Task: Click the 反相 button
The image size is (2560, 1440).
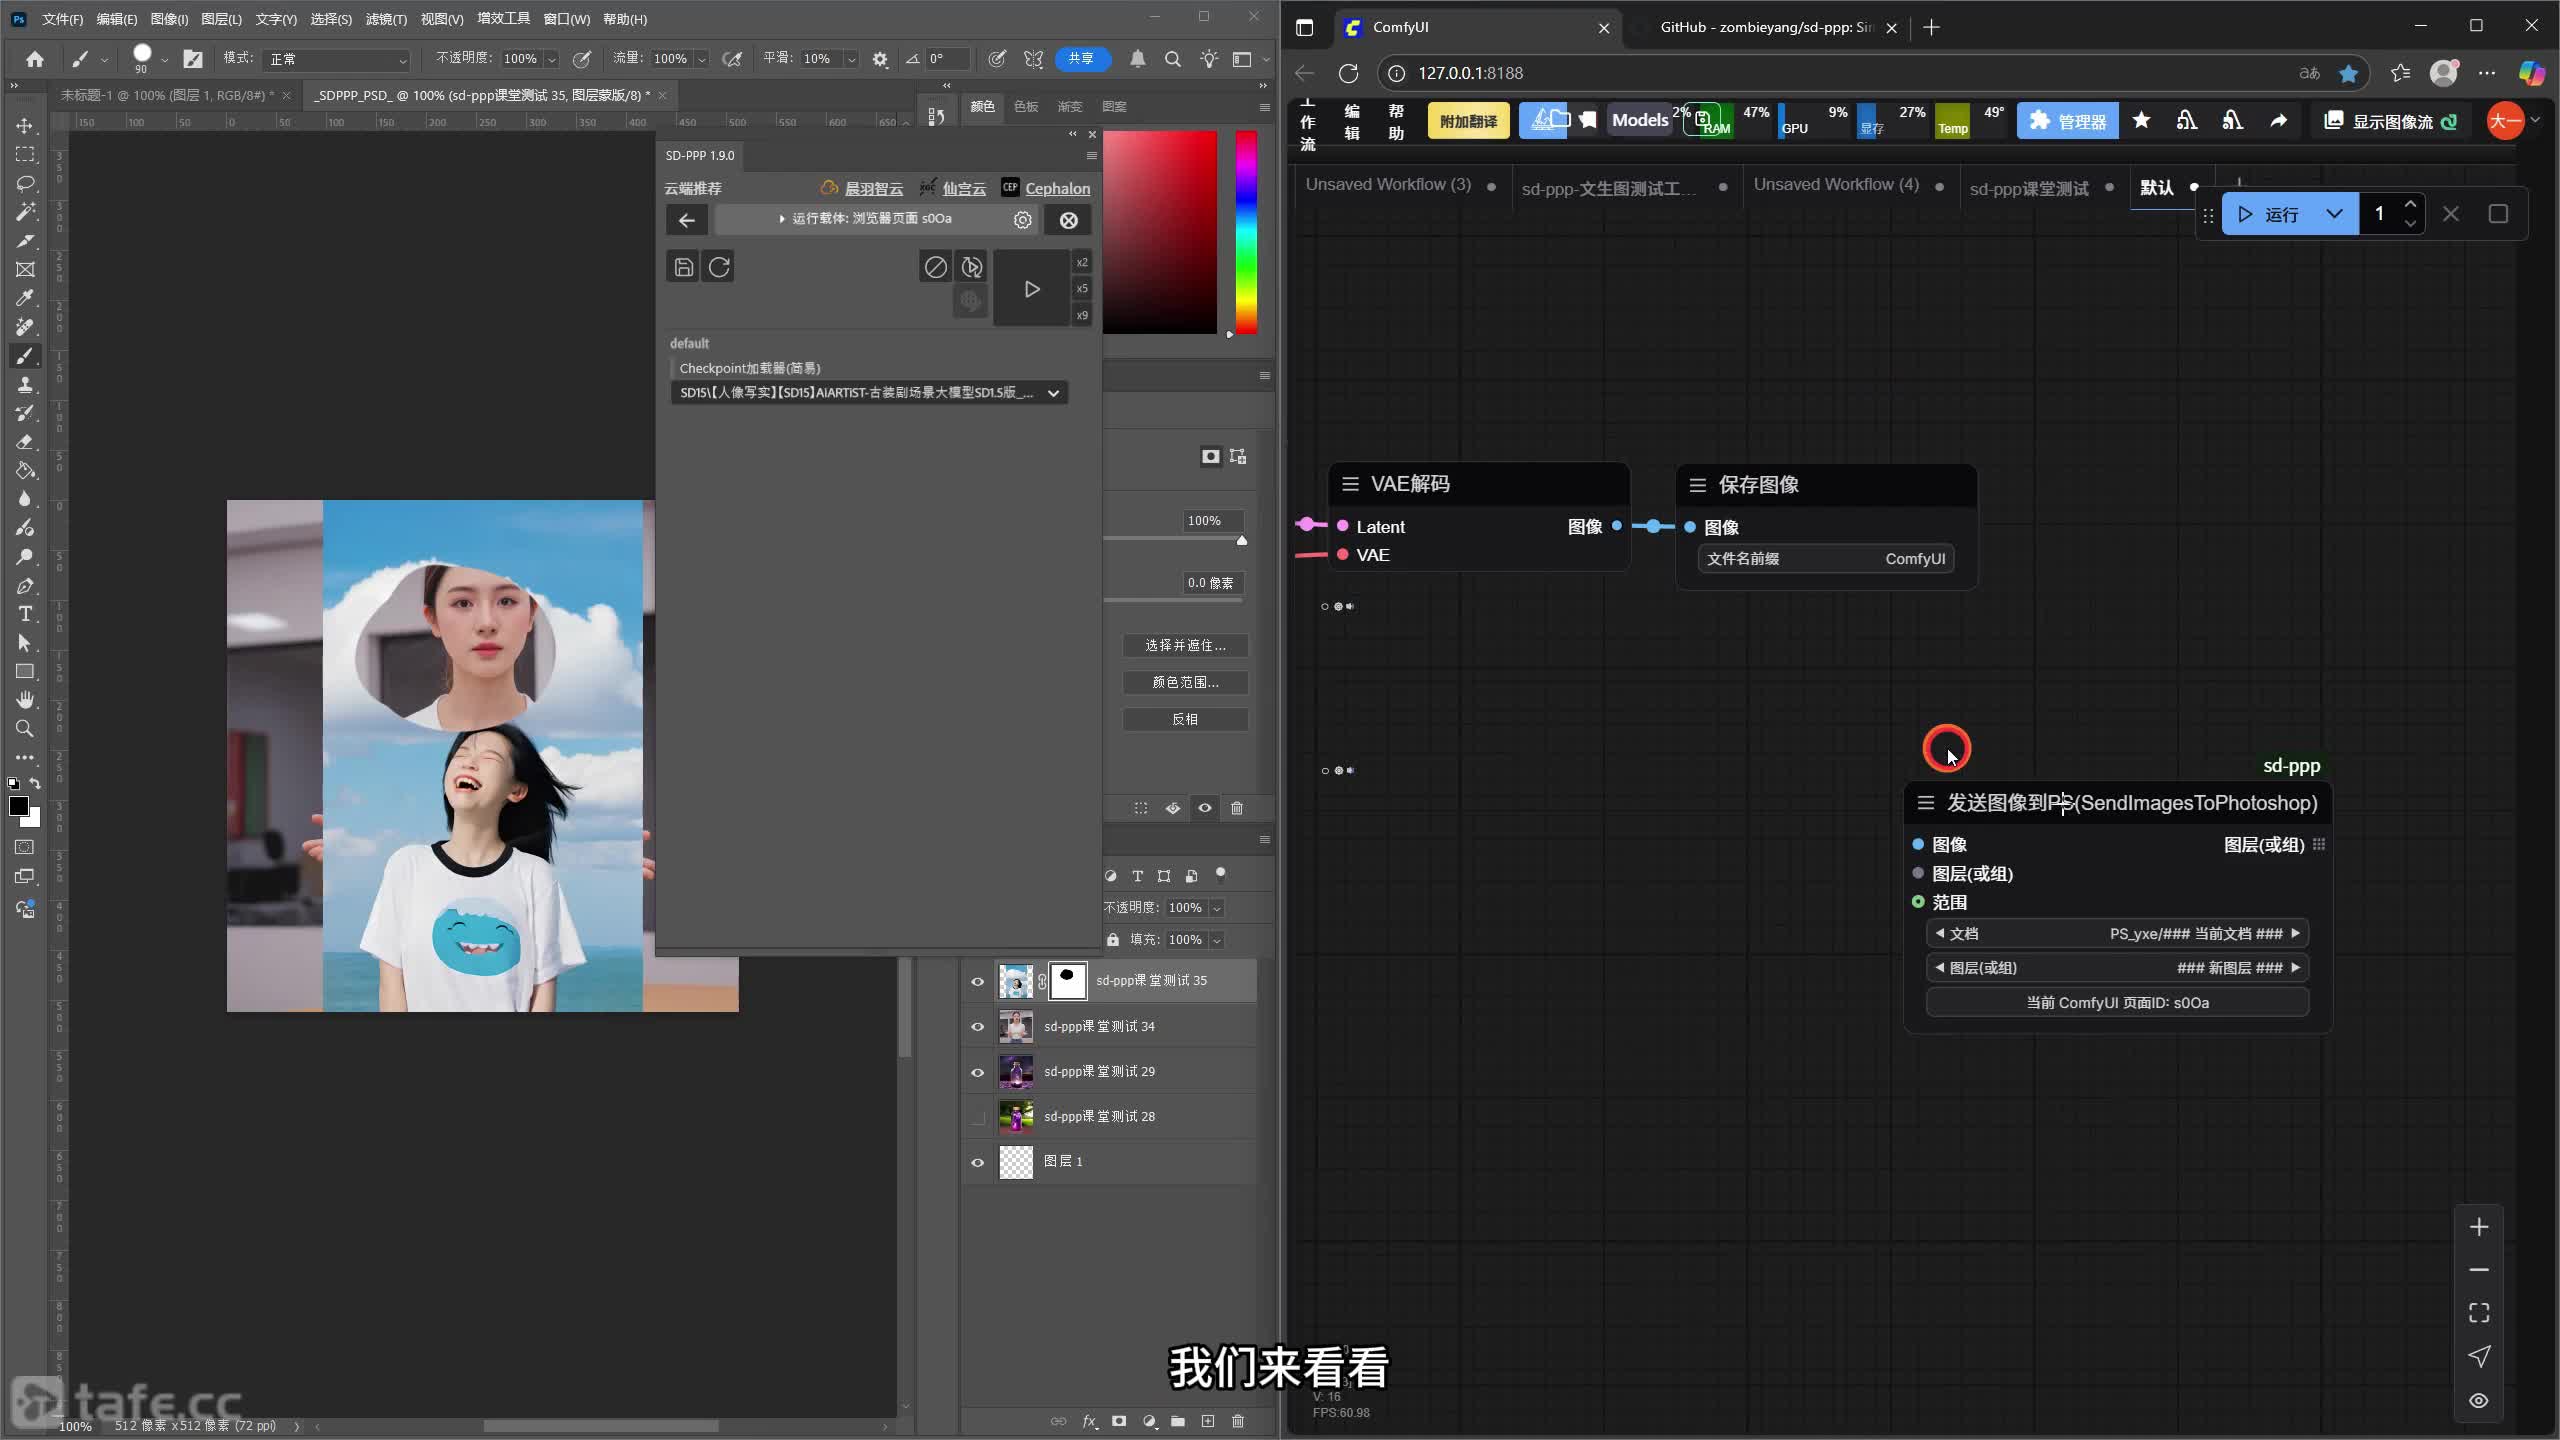Action: click(1185, 719)
